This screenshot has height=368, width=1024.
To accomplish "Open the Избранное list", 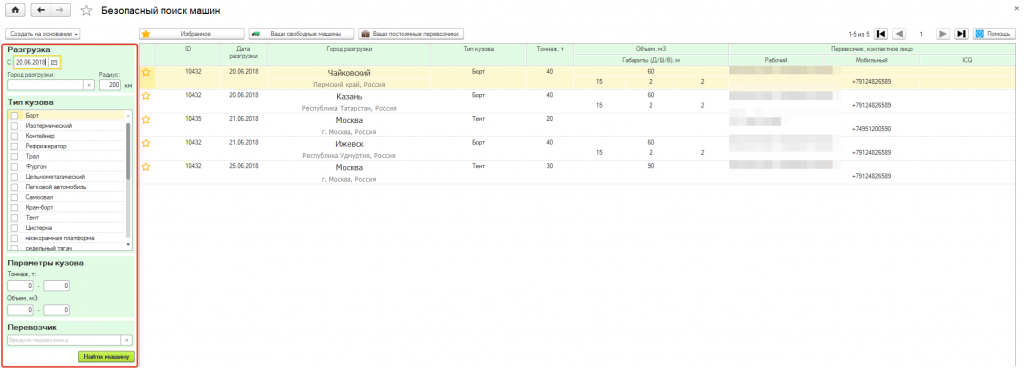I will 191,34.
